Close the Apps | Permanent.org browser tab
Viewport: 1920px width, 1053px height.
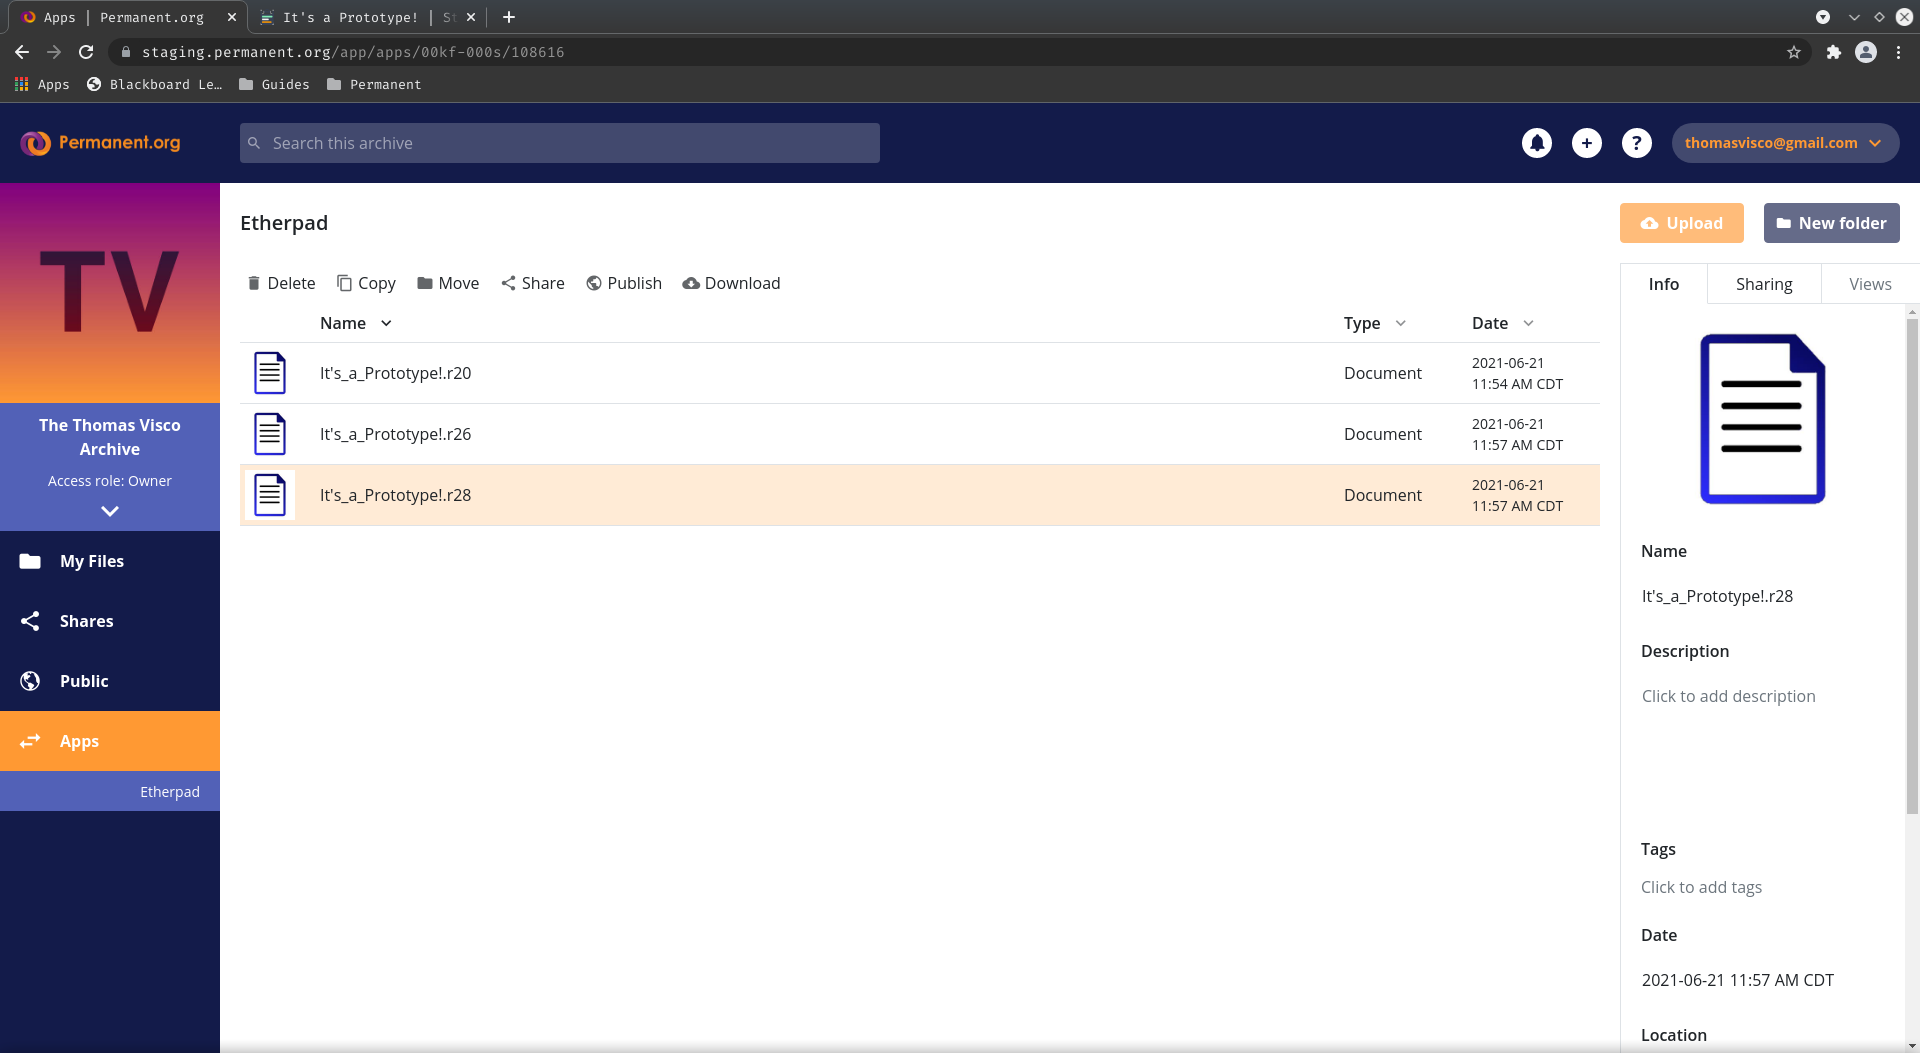pyautogui.click(x=232, y=17)
